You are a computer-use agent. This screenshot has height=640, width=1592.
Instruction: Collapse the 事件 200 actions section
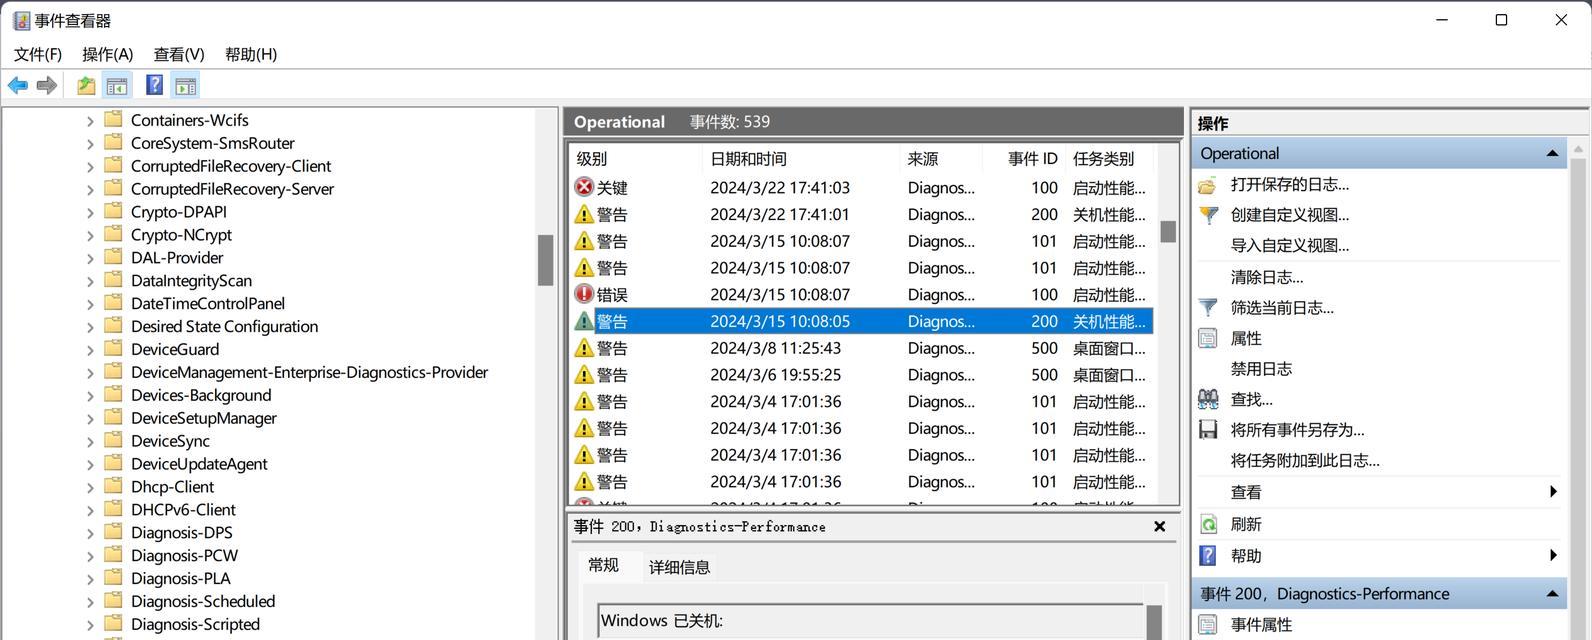[1552, 593]
